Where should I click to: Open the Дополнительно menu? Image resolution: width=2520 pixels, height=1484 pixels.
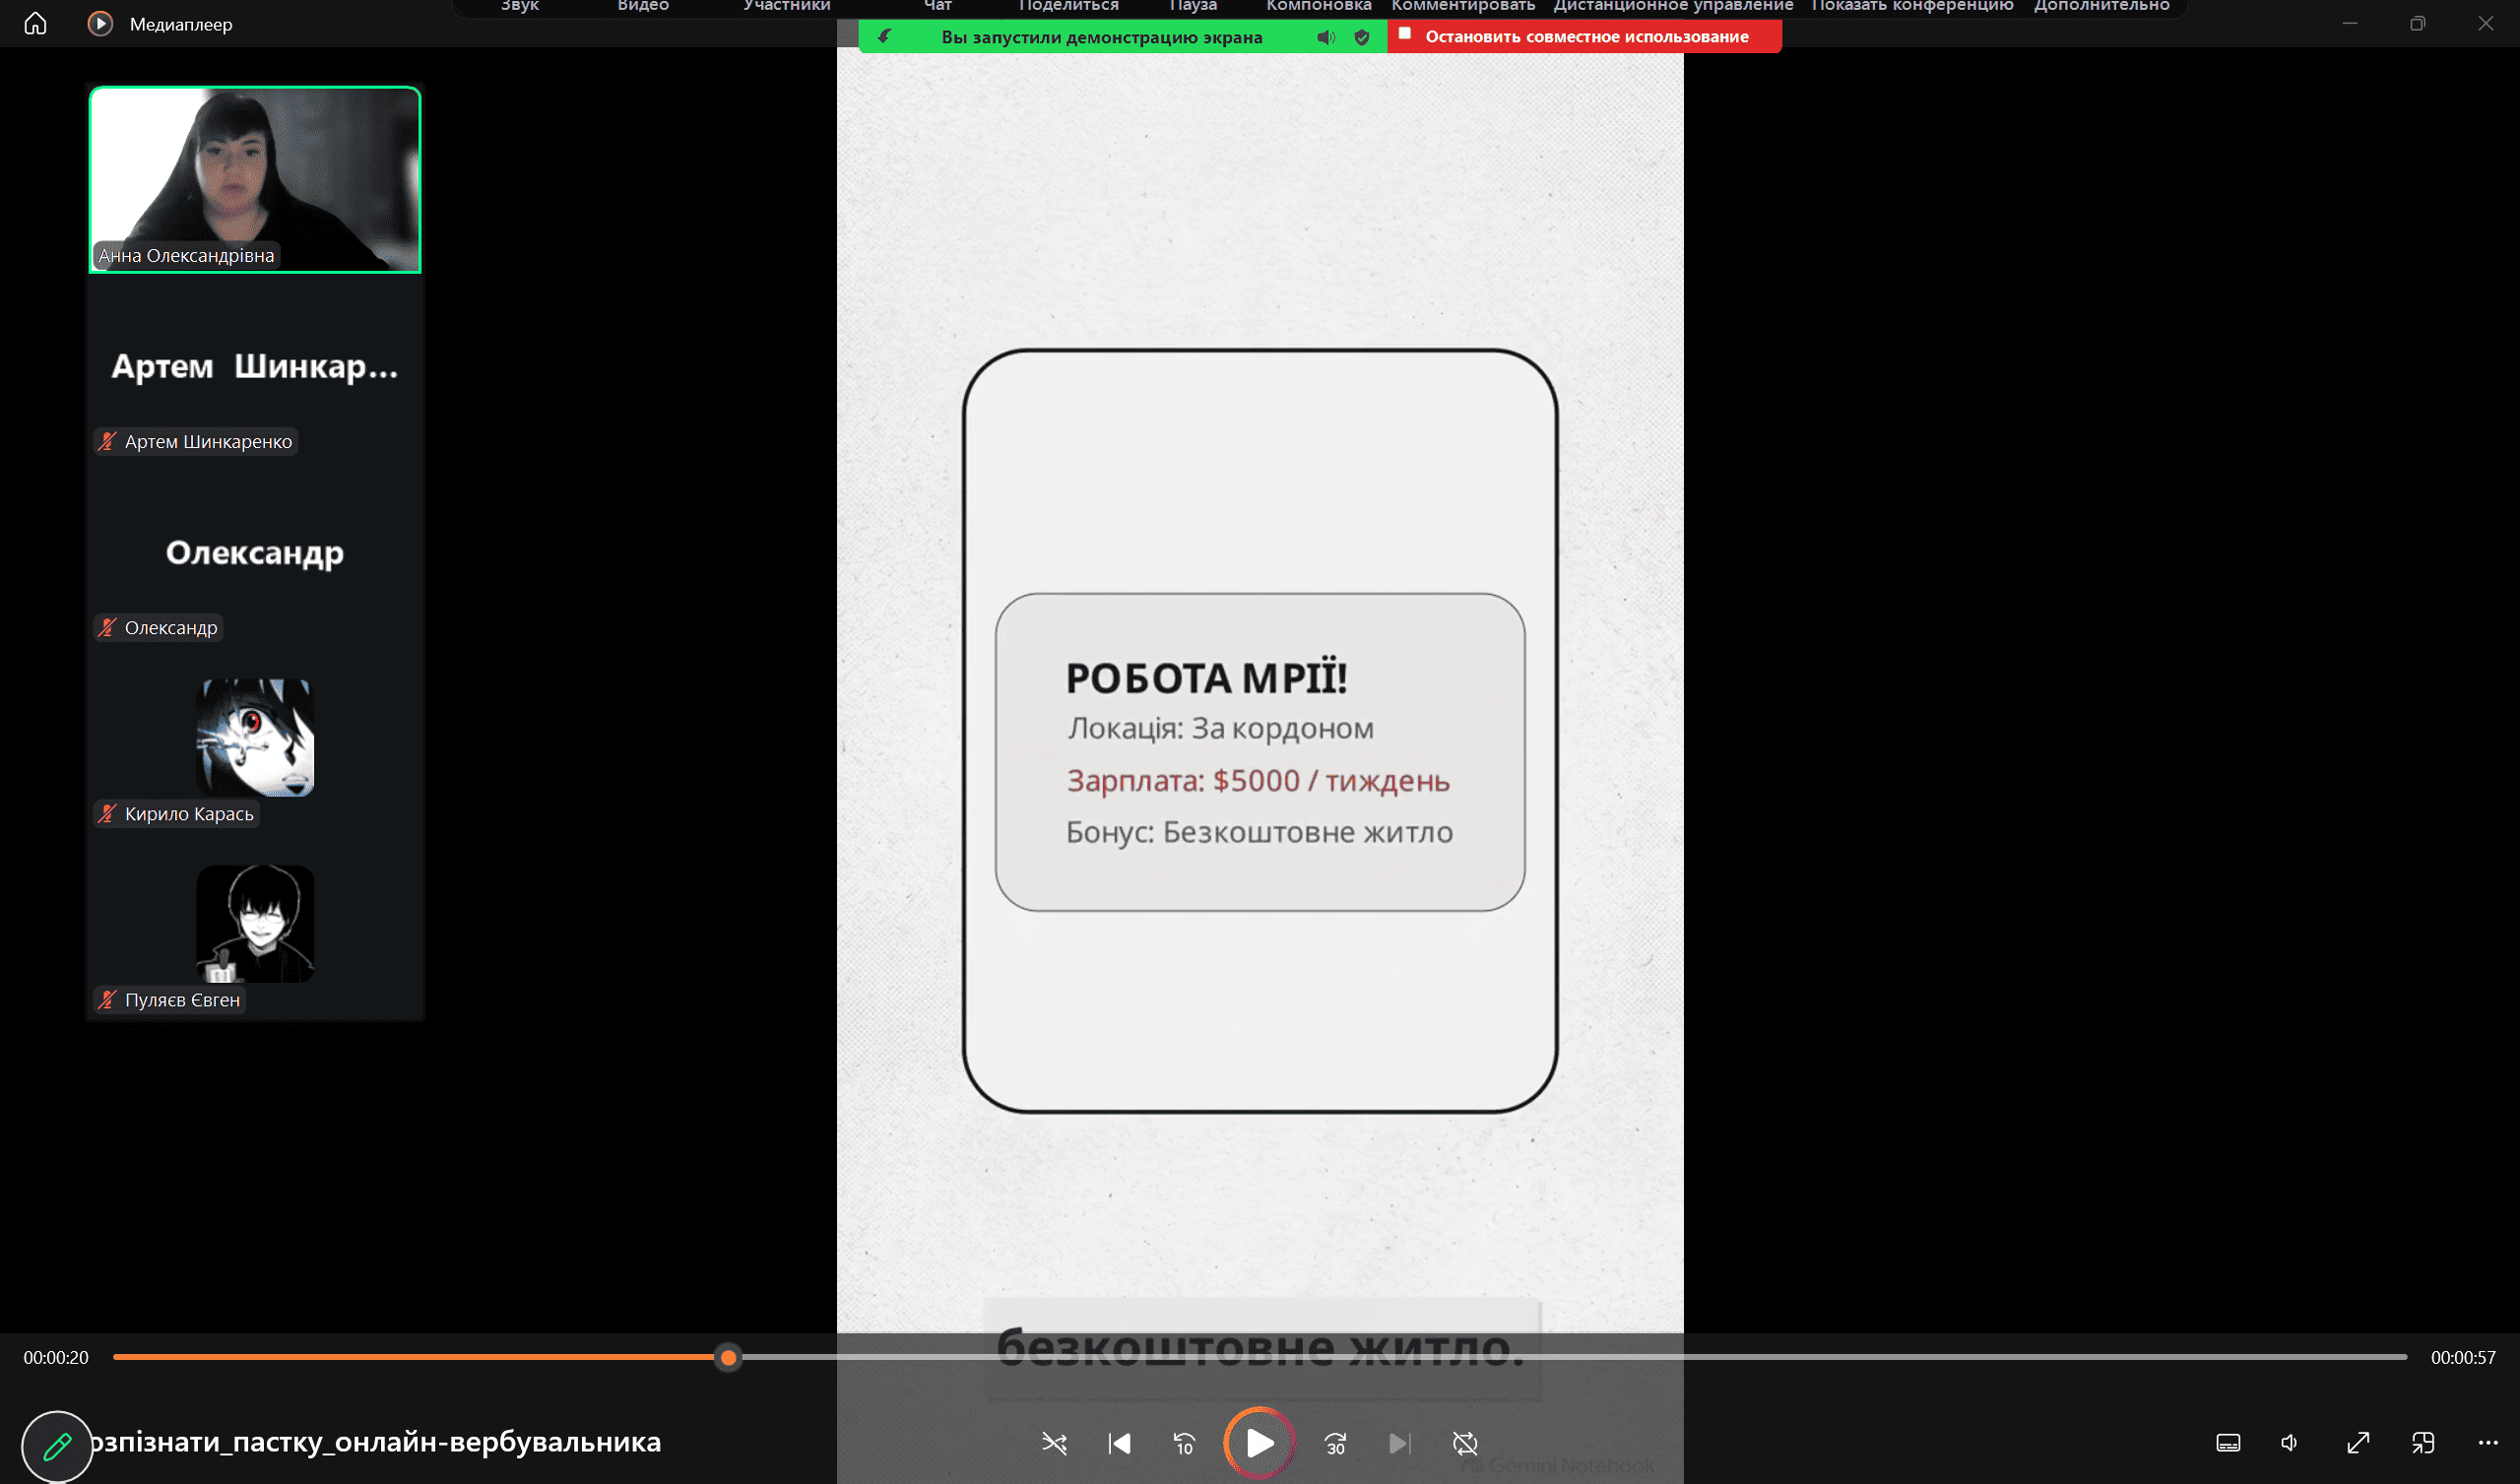pos(2101,6)
